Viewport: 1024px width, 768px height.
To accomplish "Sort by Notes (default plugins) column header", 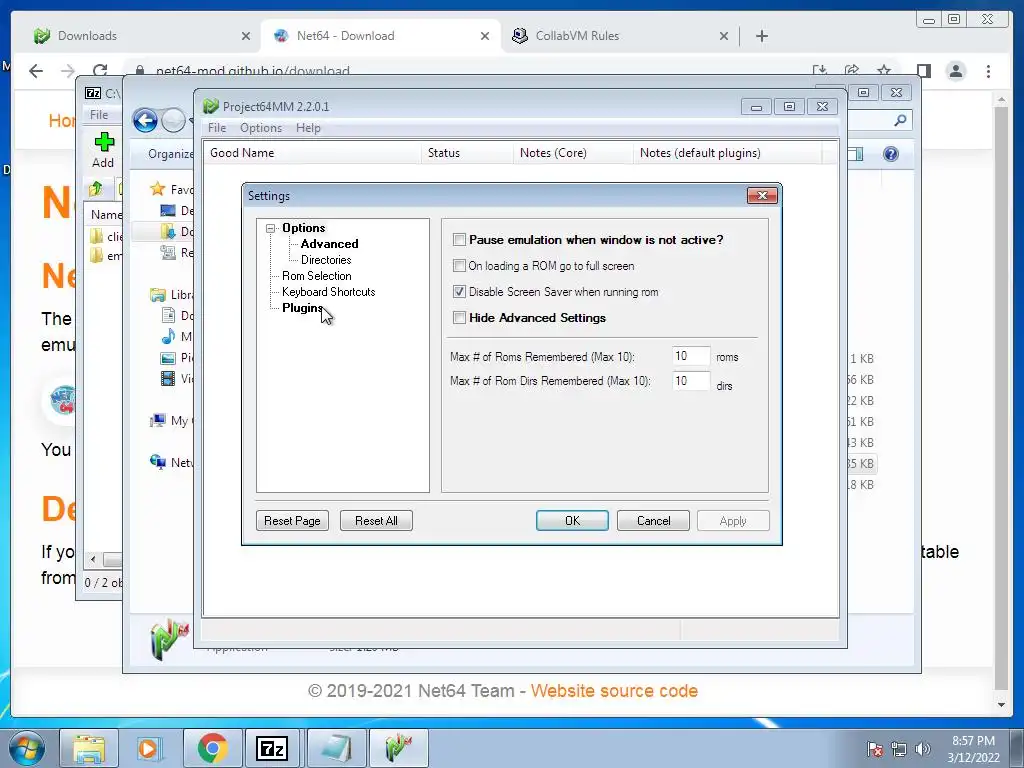I will pyautogui.click(x=728, y=153).
